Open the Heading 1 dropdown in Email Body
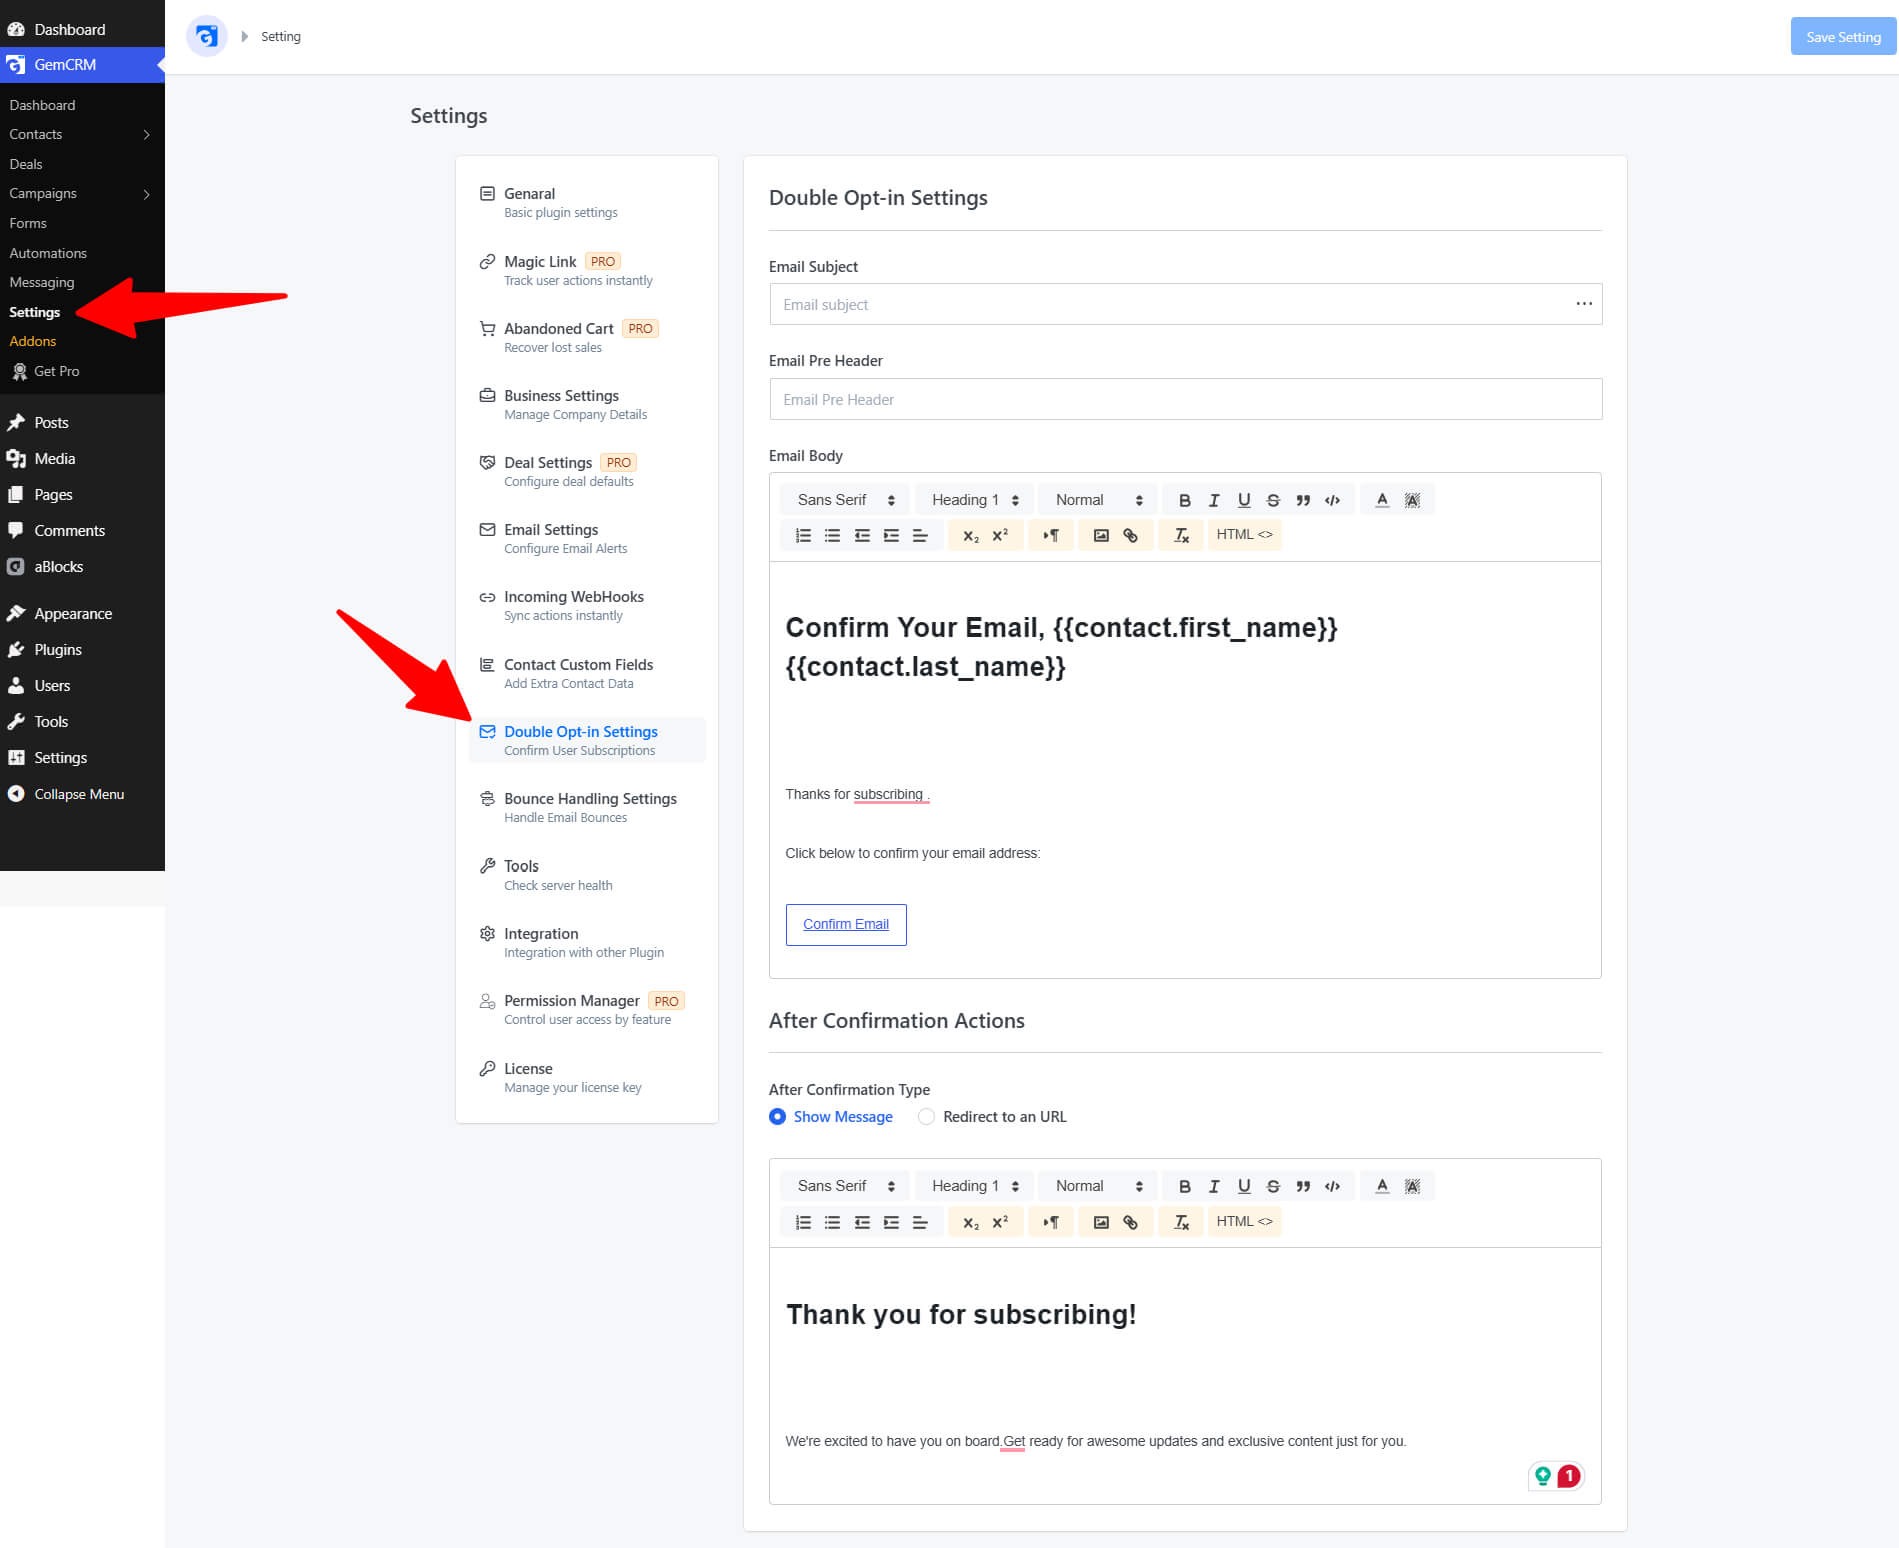Screen dimensions: 1899x1548 (974, 500)
